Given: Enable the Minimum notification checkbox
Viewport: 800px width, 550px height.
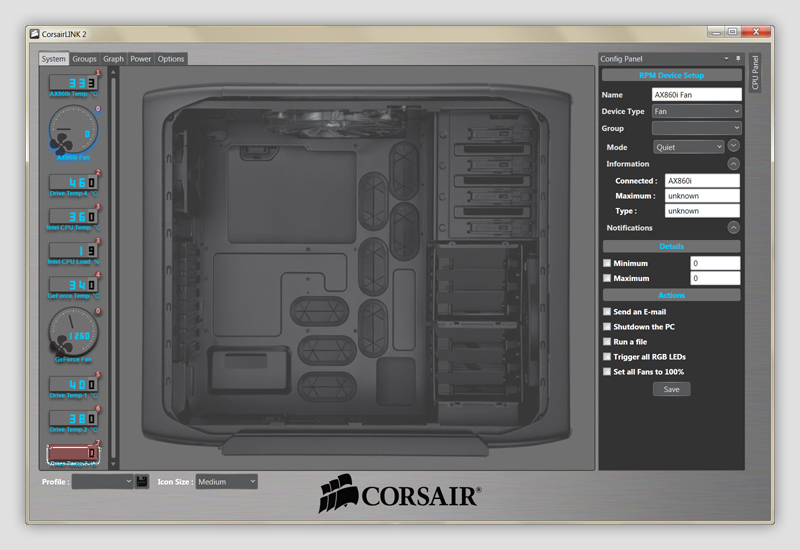Looking at the screenshot, I should click(x=607, y=263).
